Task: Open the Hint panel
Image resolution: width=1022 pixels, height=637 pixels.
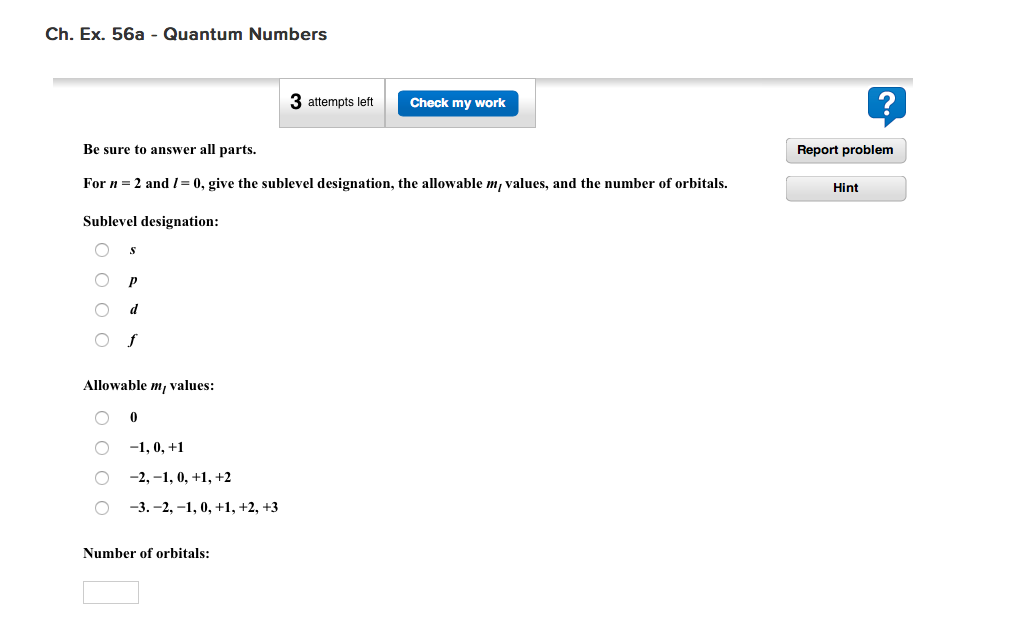Action: coord(845,188)
